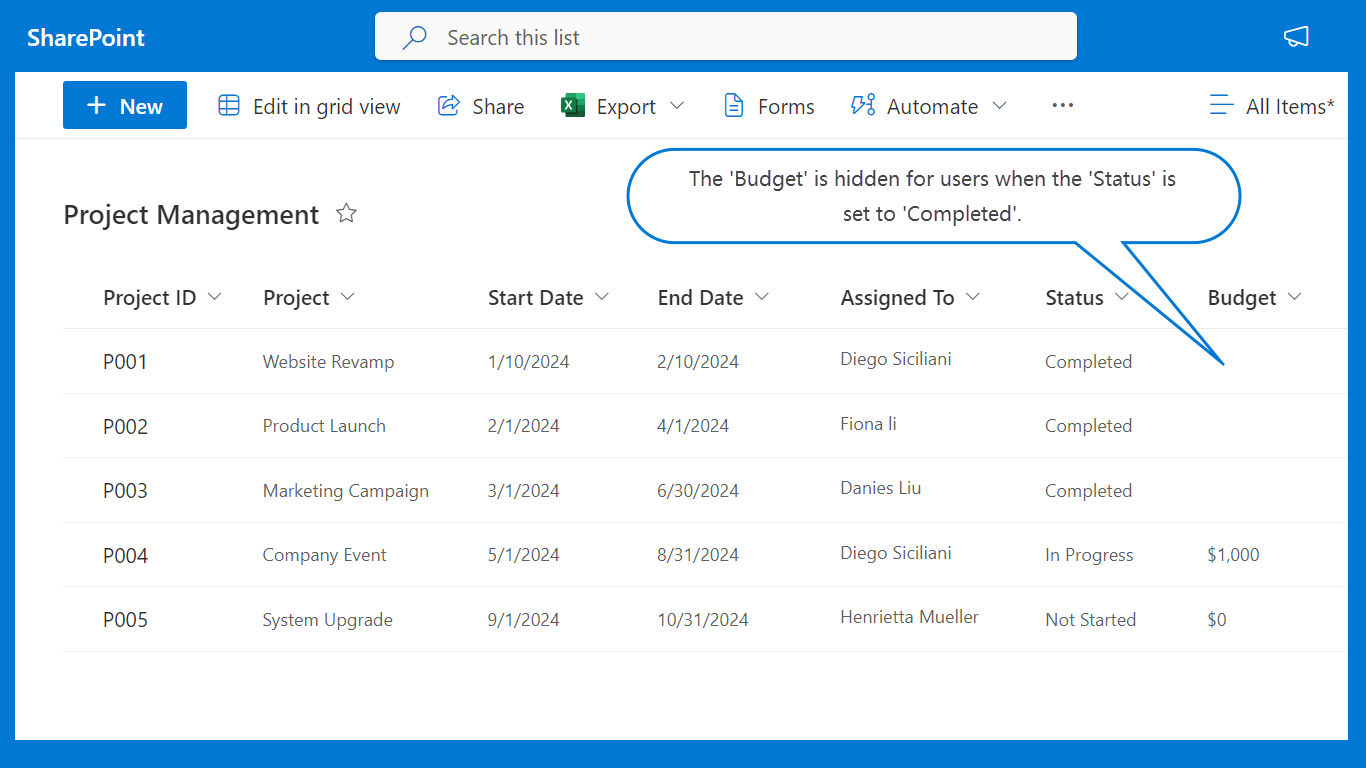Open the Assigned To column dropdown

[973, 297]
